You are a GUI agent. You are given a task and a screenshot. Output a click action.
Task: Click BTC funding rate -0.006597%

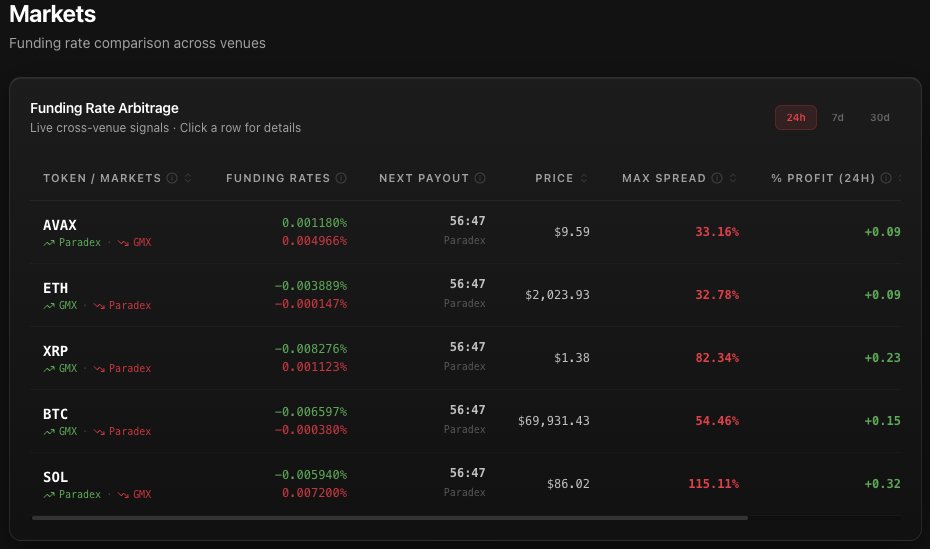point(311,411)
